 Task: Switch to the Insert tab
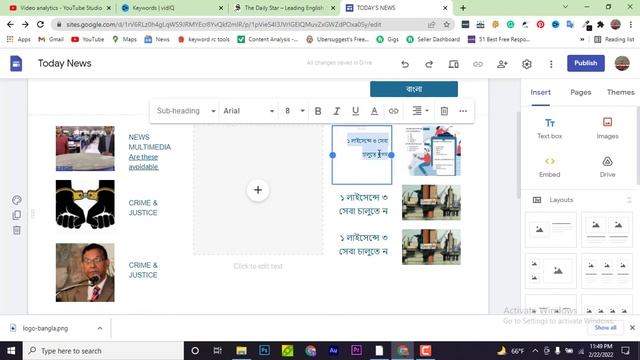[x=540, y=93]
